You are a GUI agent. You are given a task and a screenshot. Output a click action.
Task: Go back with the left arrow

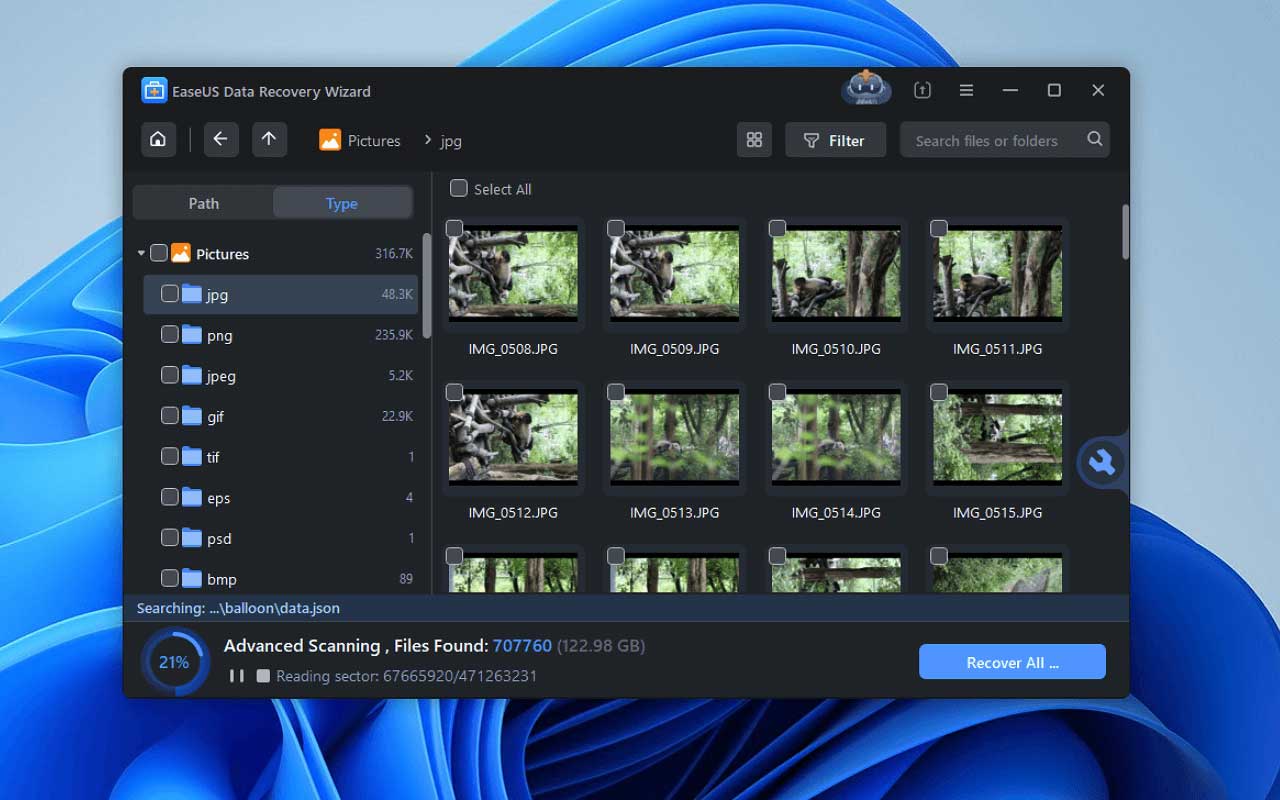pyautogui.click(x=221, y=140)
